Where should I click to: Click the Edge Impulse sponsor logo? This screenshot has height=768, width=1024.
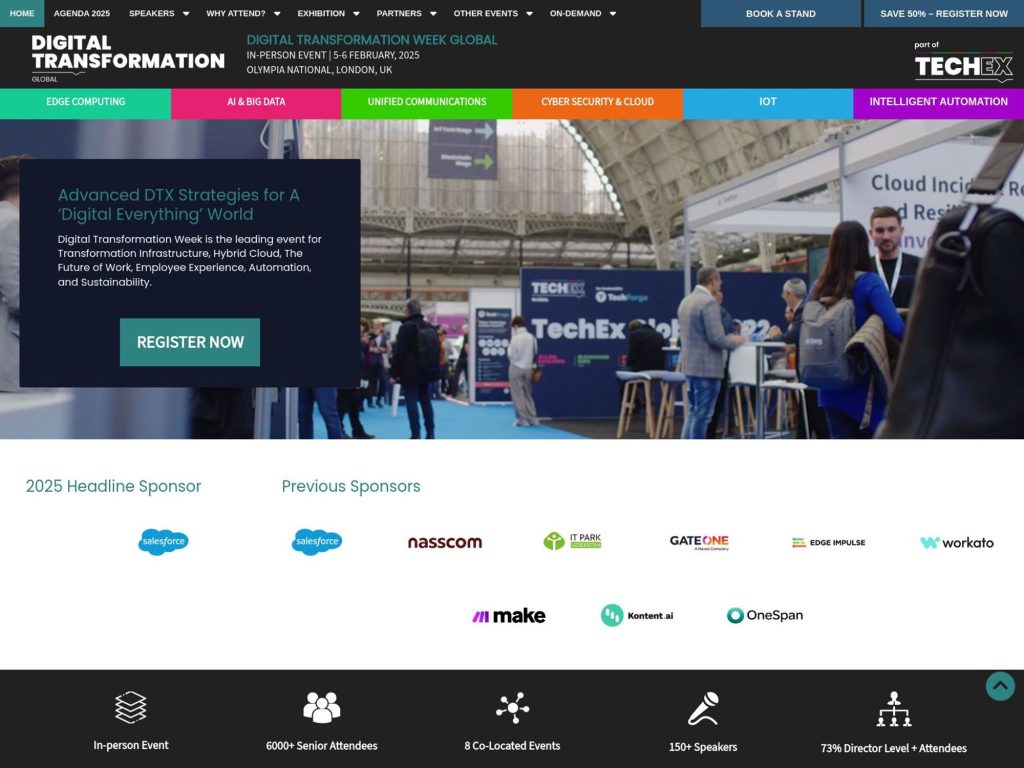tap(828, 541)
